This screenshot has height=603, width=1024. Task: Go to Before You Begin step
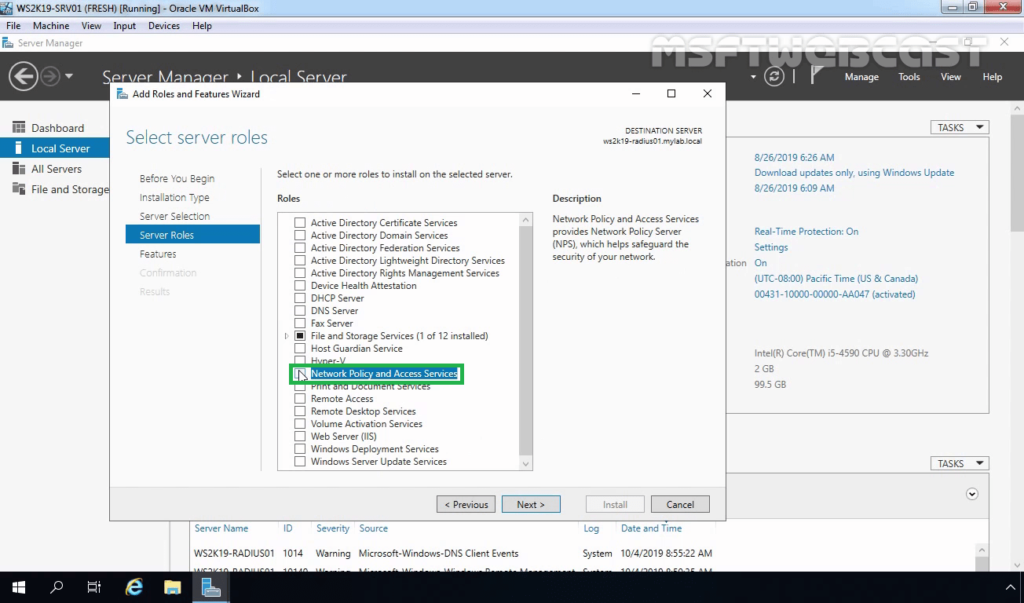[177, 178]
